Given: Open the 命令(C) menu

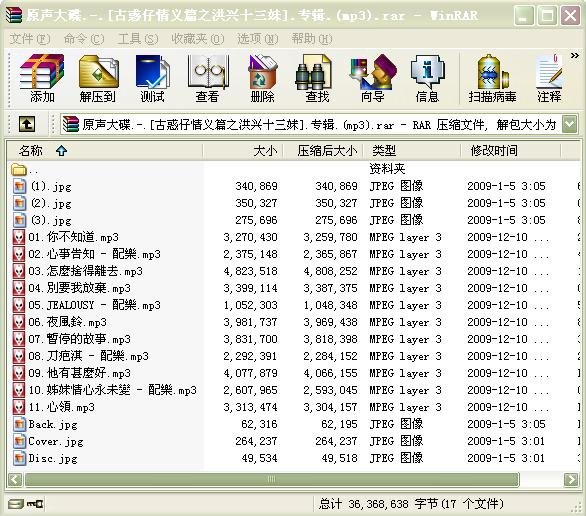Looking at the screenshot, I should pos(84,38).
